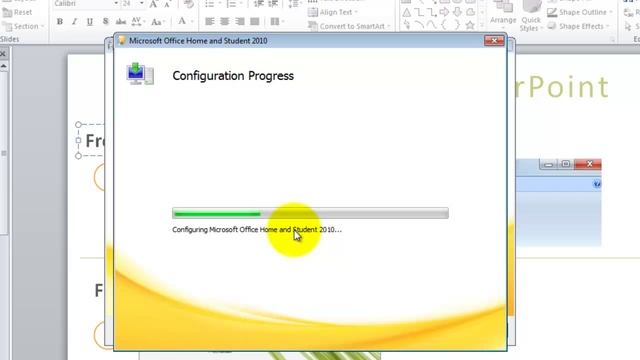Select the arc shape in gallery
The width and height of the screenshot is (640, 360).
coord(419,25)
